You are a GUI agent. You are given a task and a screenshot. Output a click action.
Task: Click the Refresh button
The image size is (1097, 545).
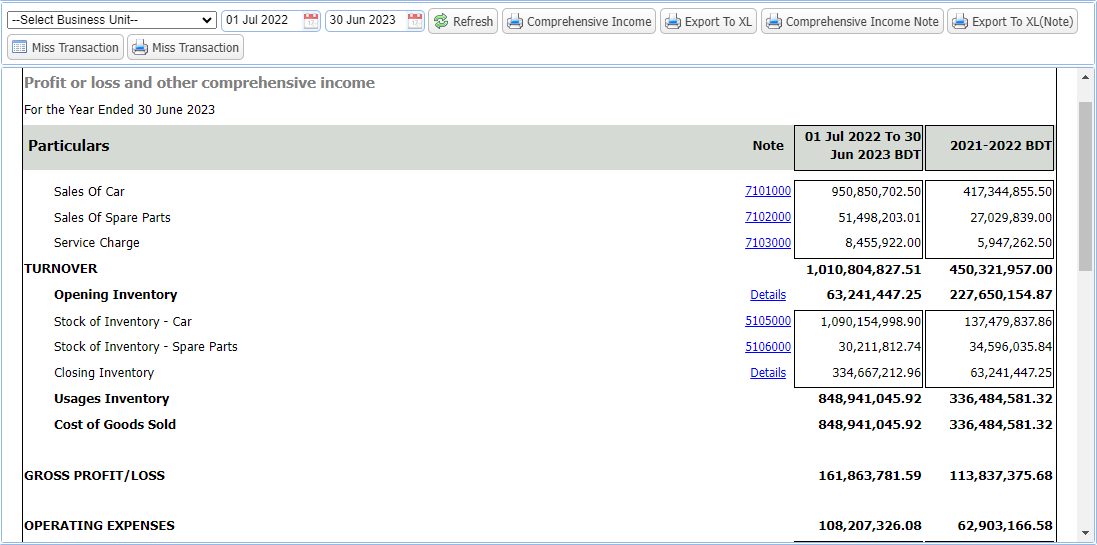(463, 22)
